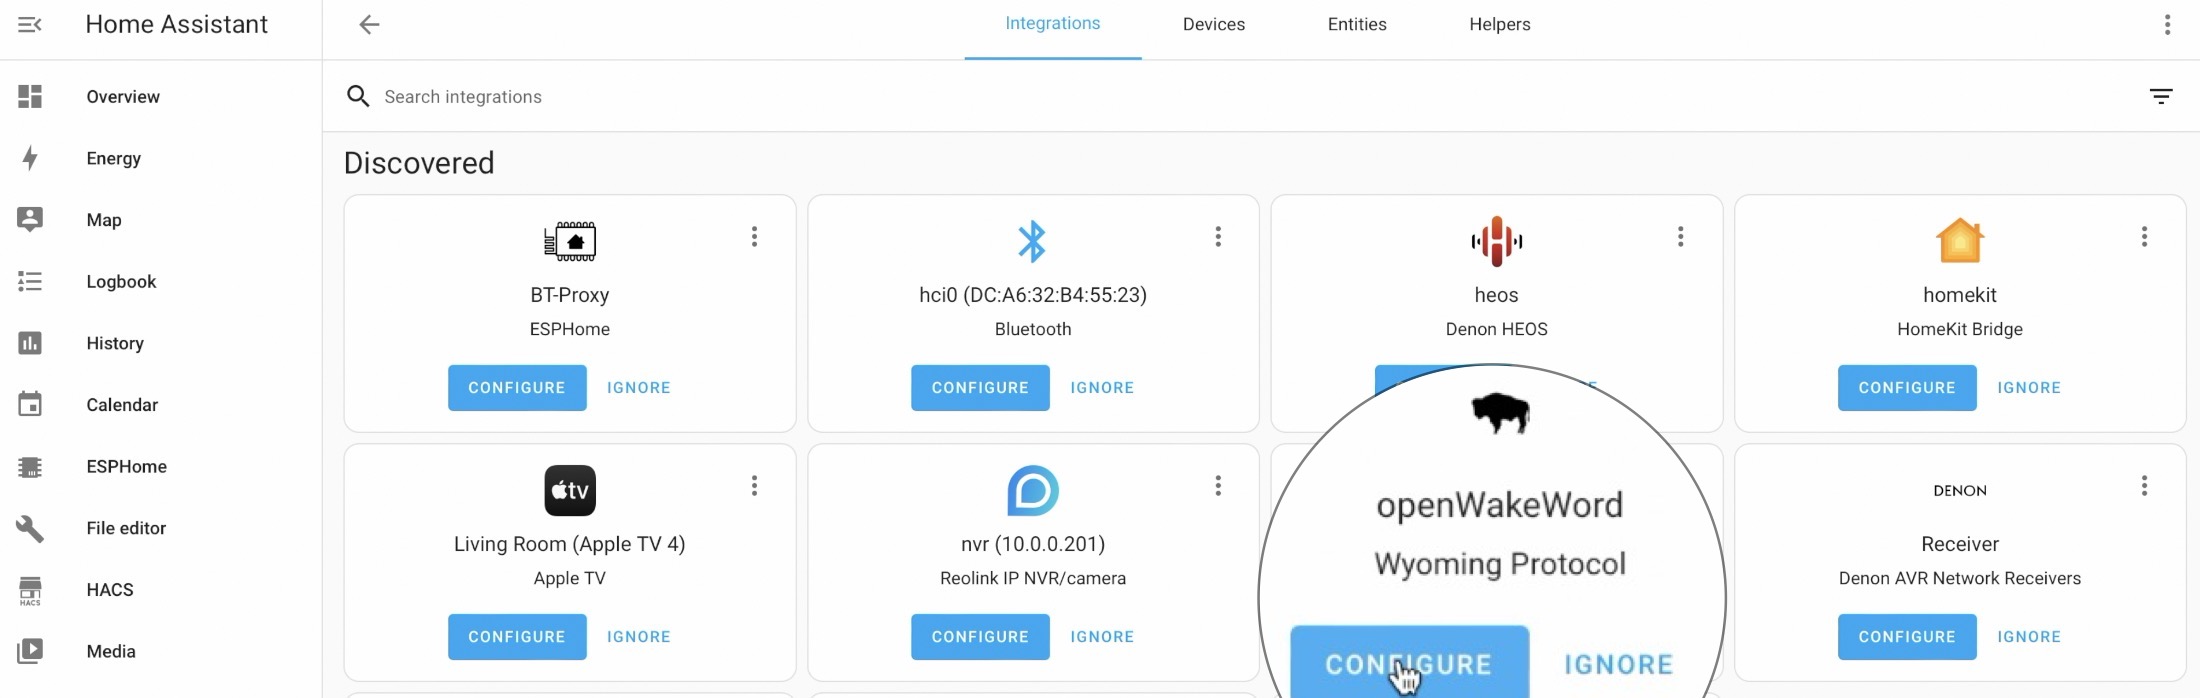Screen dimensions: 2200x698
Task: Configure the homekit HomeKit Bridge integration
Action: click(x=1907, y=388)
